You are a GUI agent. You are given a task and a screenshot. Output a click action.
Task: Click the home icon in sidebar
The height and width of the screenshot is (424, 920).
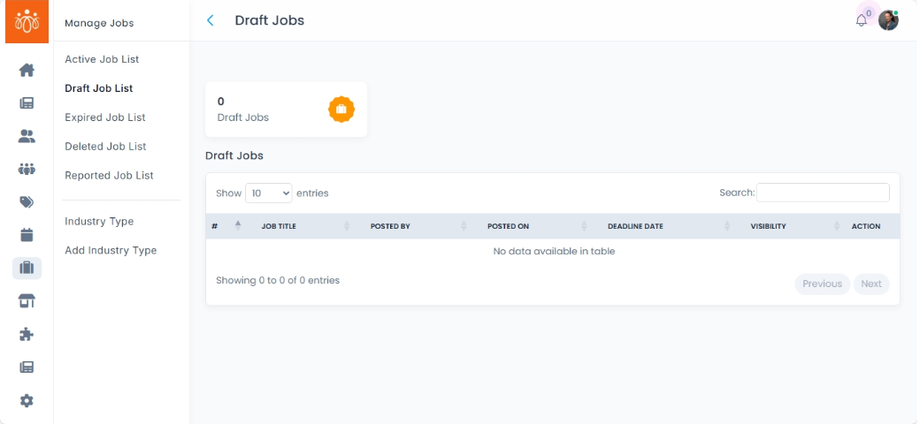point(27,70)
